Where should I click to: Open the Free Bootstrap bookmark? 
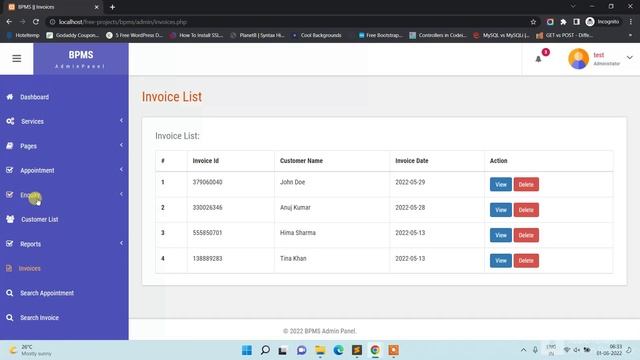pos(381,36)
